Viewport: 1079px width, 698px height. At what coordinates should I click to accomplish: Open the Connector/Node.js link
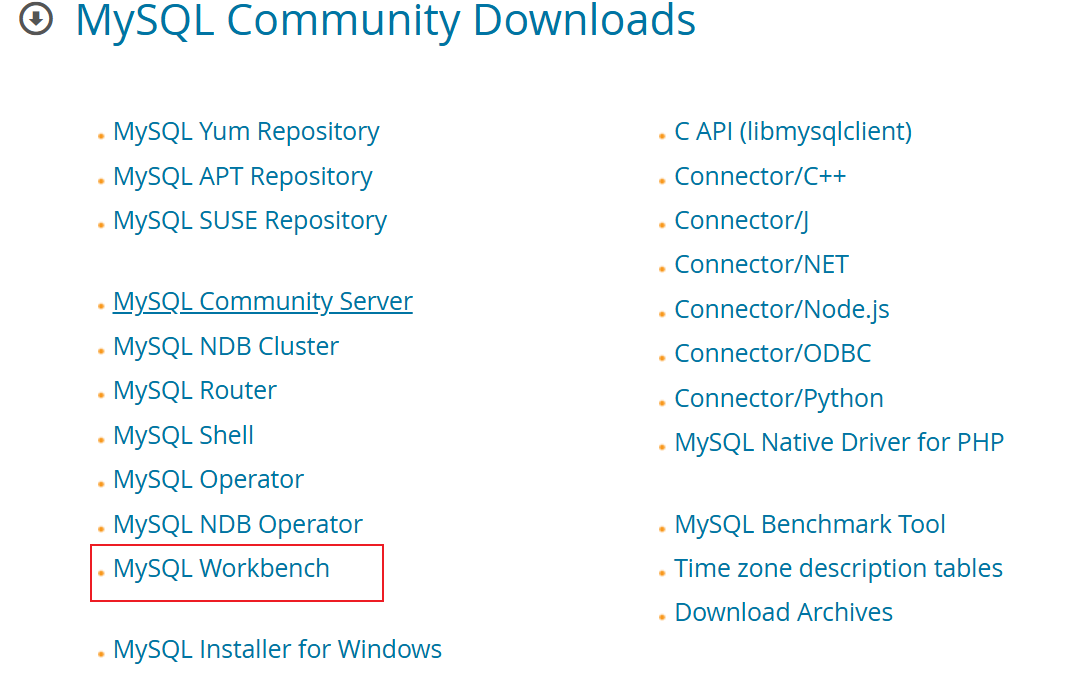[x=782, y=310]
